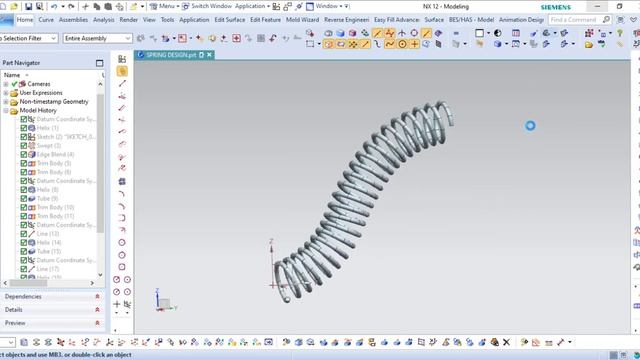Click the Assembly Navigator icon atop sidebar
640x360 pixels.
tap(122, 59)
